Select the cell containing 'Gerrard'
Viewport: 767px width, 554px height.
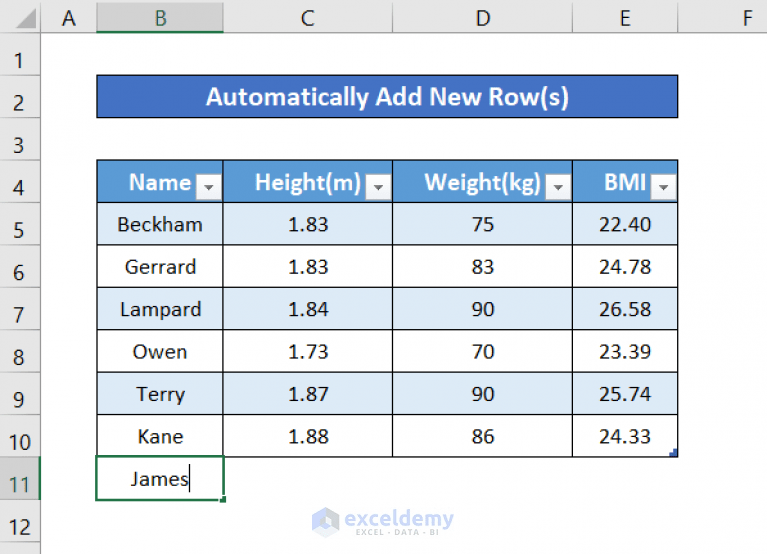pos(160,266)
